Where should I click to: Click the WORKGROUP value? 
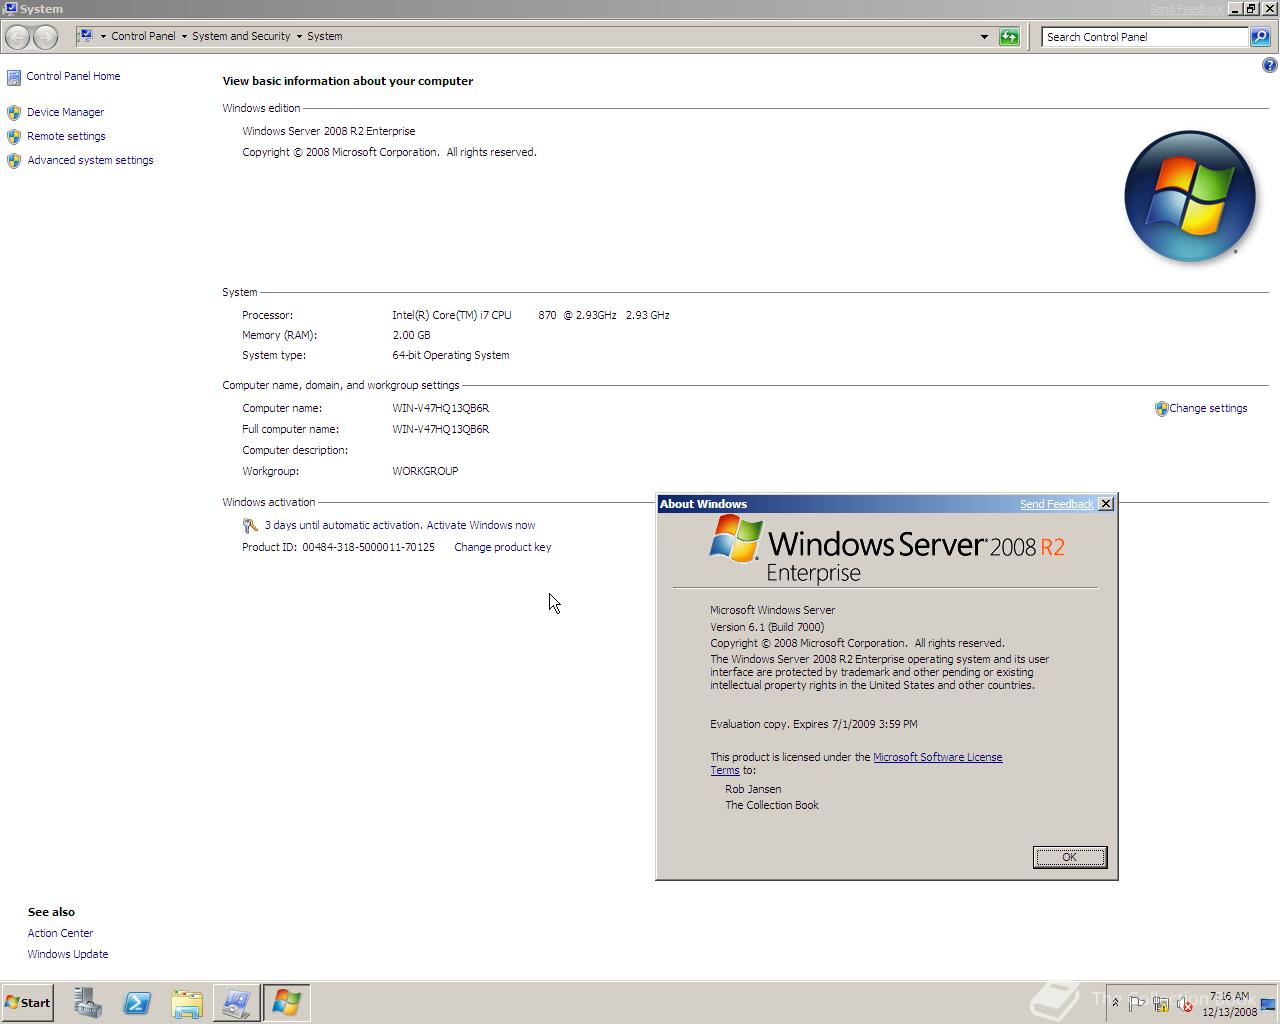coord(425,471)
